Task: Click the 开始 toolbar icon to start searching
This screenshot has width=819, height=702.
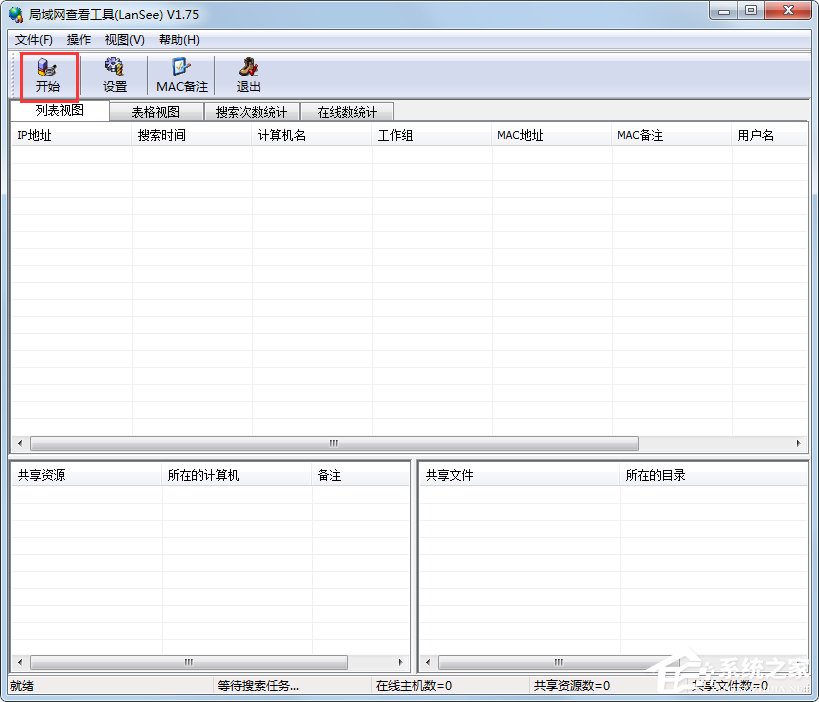Action: coord(48,75)
